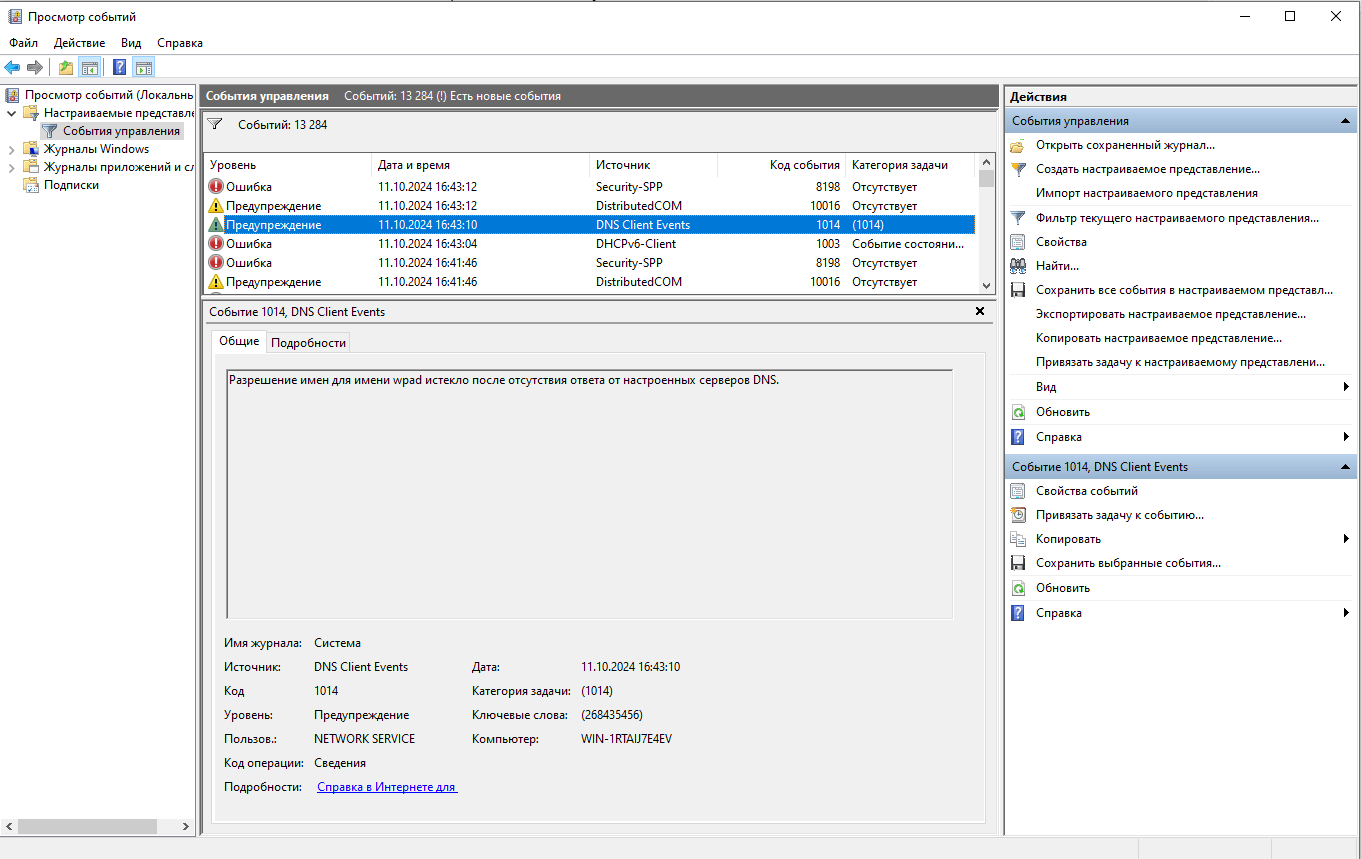Click Импорт настраиваемого представления action
1361x859 pixels.
(1147, 193)
